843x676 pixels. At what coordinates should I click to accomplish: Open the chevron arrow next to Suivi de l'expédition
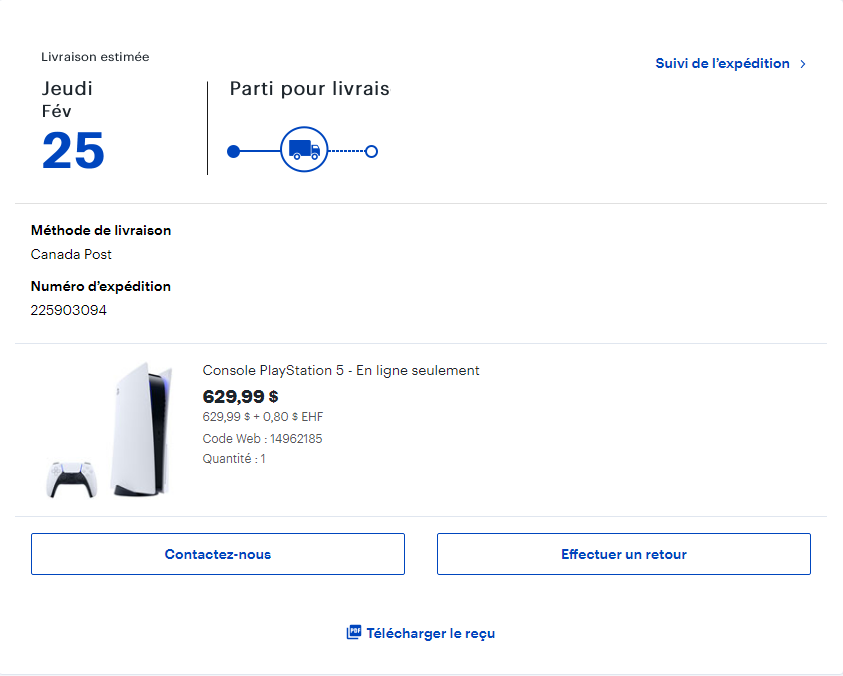802,64
